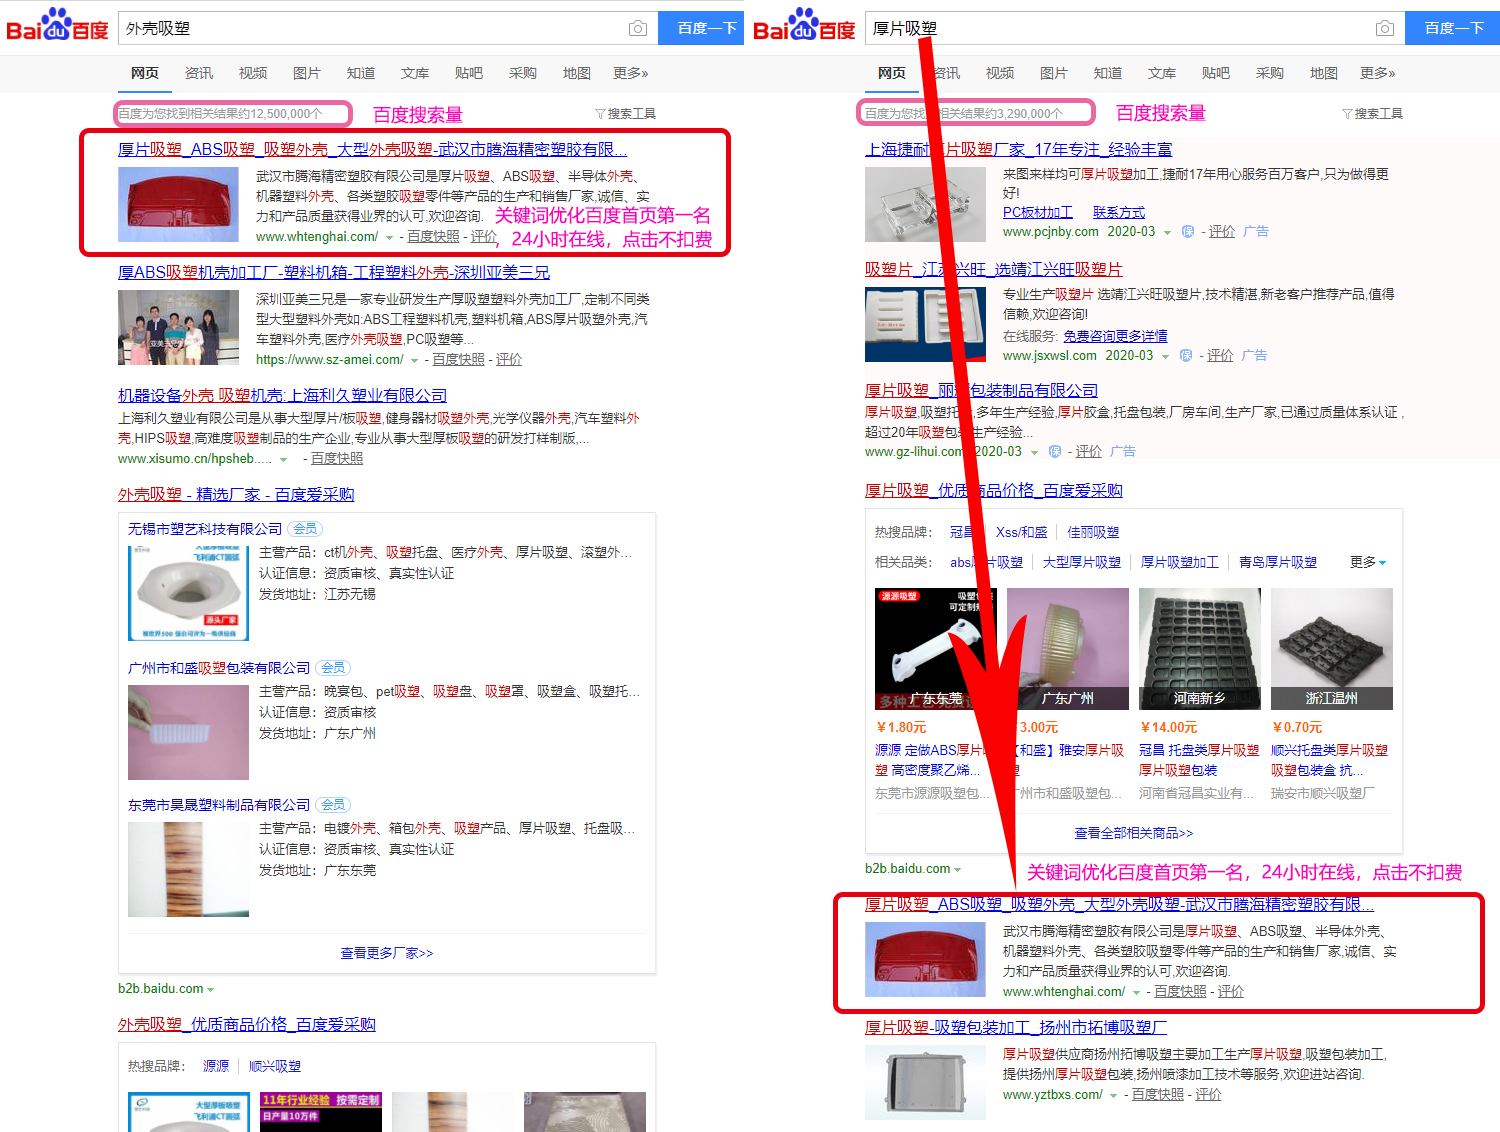This screenshot has height=1132, width=1500.
Task: Click 百度一下 button beside 厚片吸塑 query
Action: [x=1452, y=28]
